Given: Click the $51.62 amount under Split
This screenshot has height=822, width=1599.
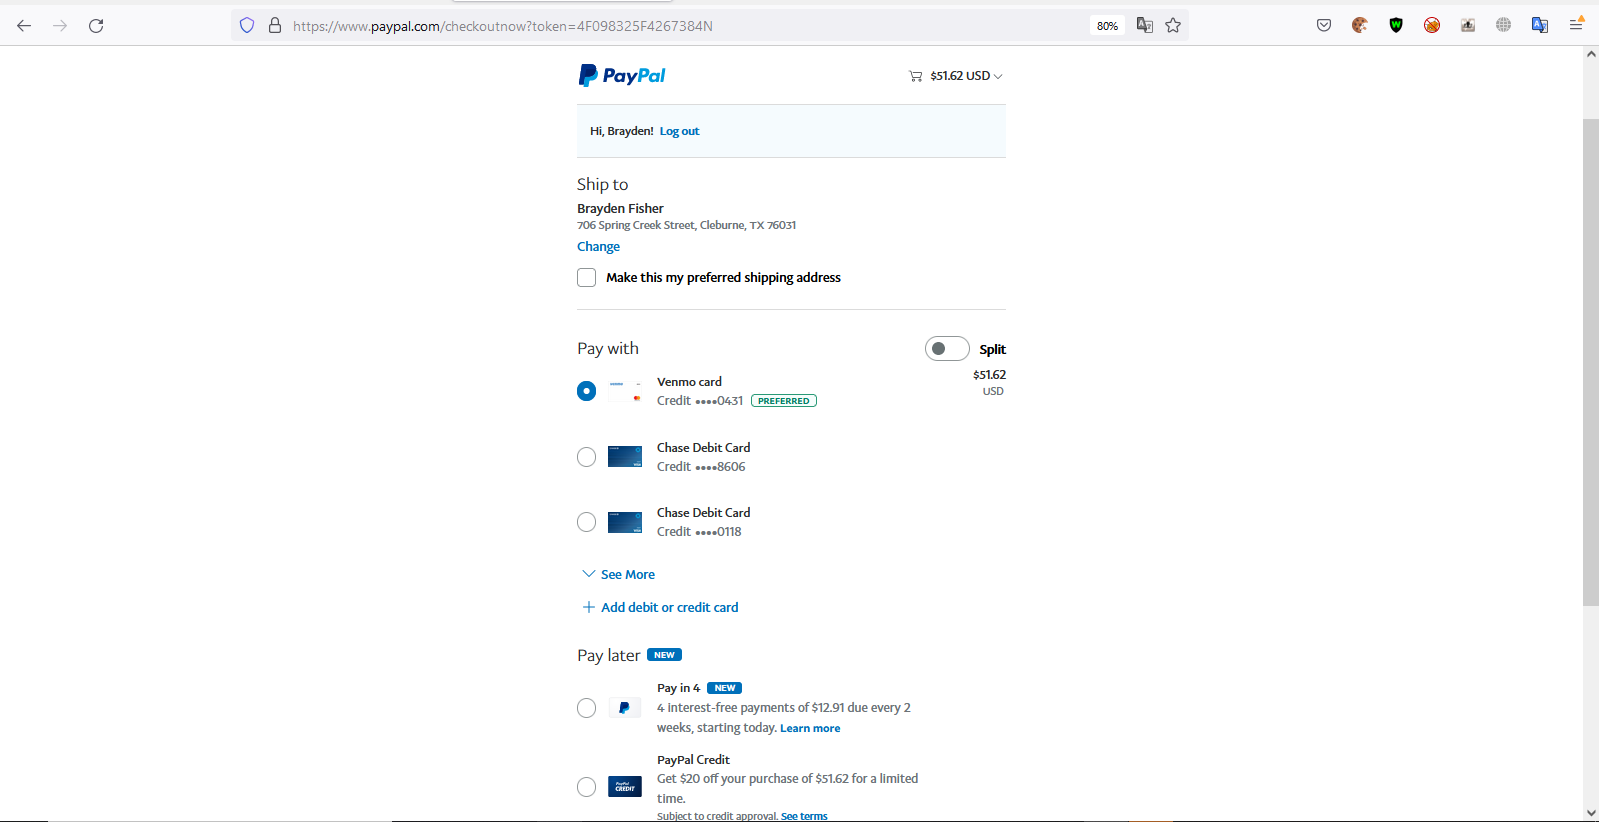Looking at the screenshot, I should [x=990, y=375].
